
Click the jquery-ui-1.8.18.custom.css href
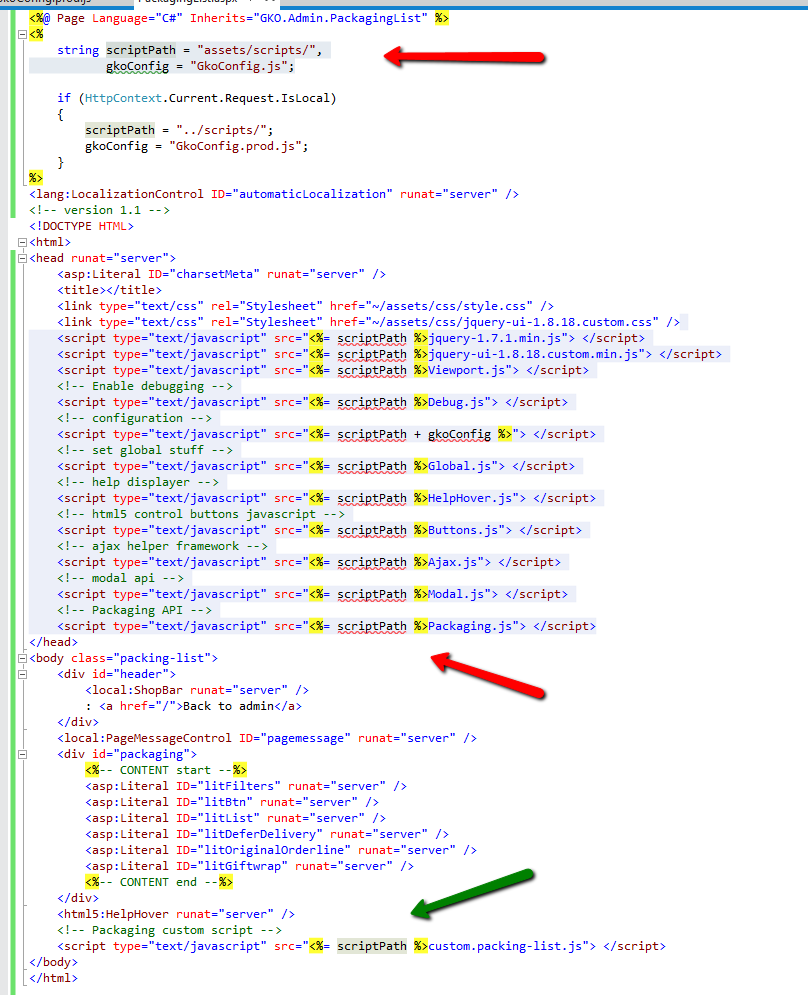(512, 322)
